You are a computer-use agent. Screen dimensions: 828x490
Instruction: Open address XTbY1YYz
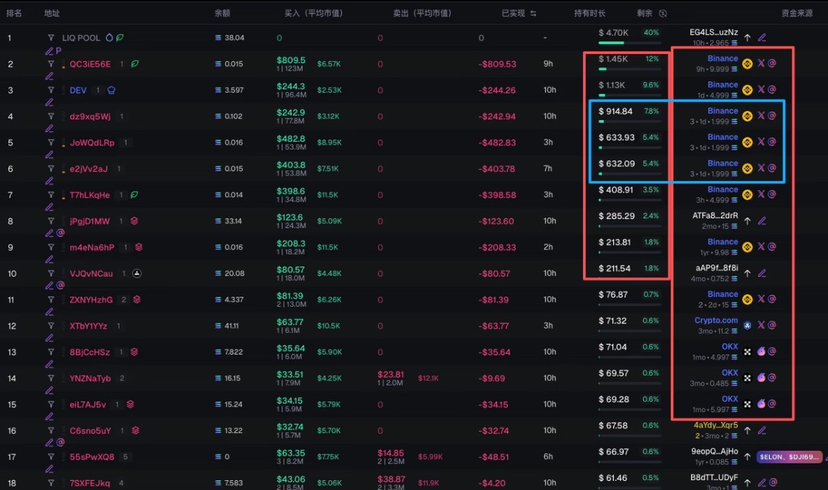click(x=88, y=326)
